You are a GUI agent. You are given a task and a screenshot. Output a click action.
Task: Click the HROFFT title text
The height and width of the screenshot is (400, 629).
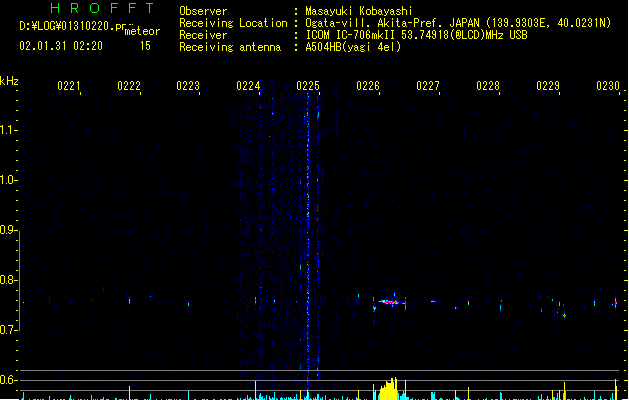coord(102,8)
